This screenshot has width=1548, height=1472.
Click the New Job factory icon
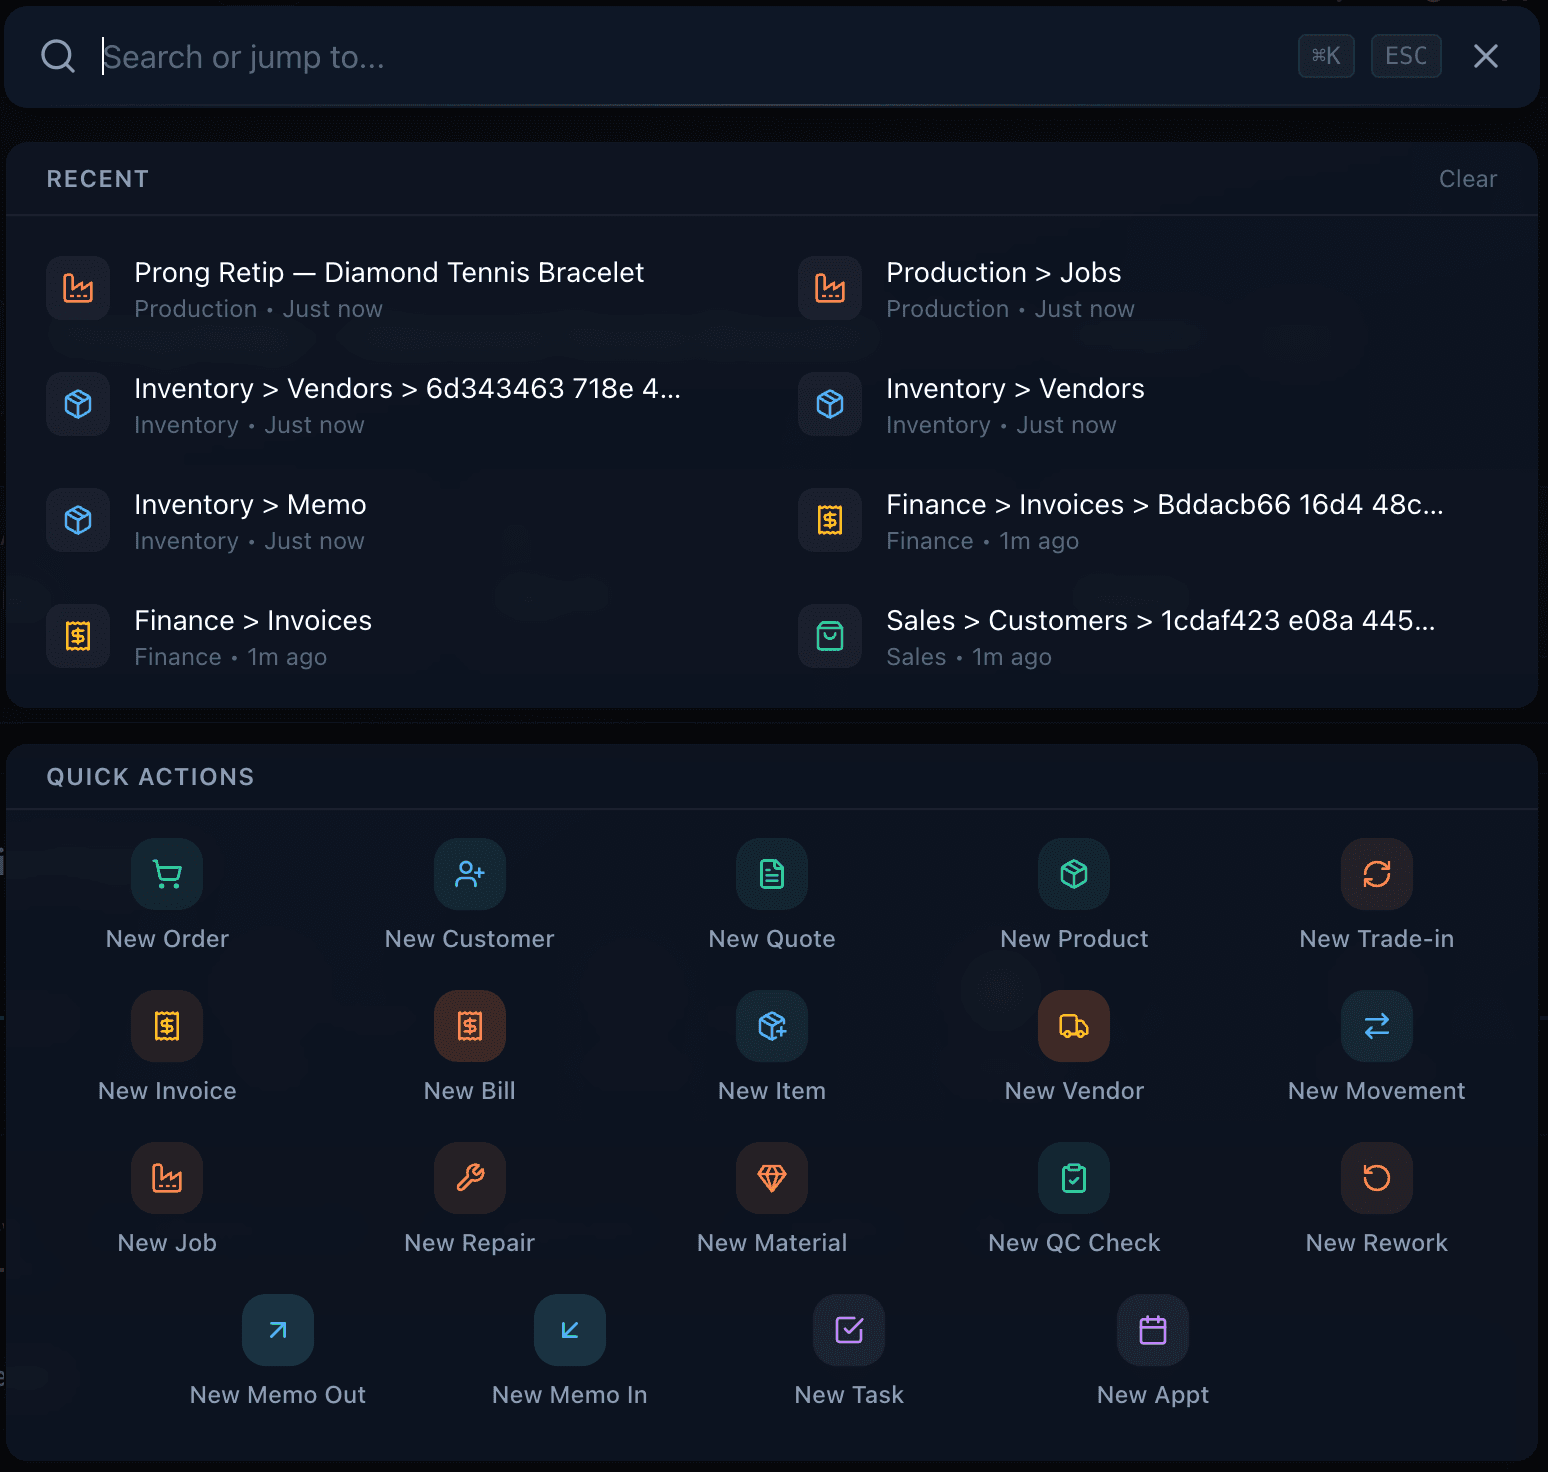pyautogui.click(x=167, y=1178)
